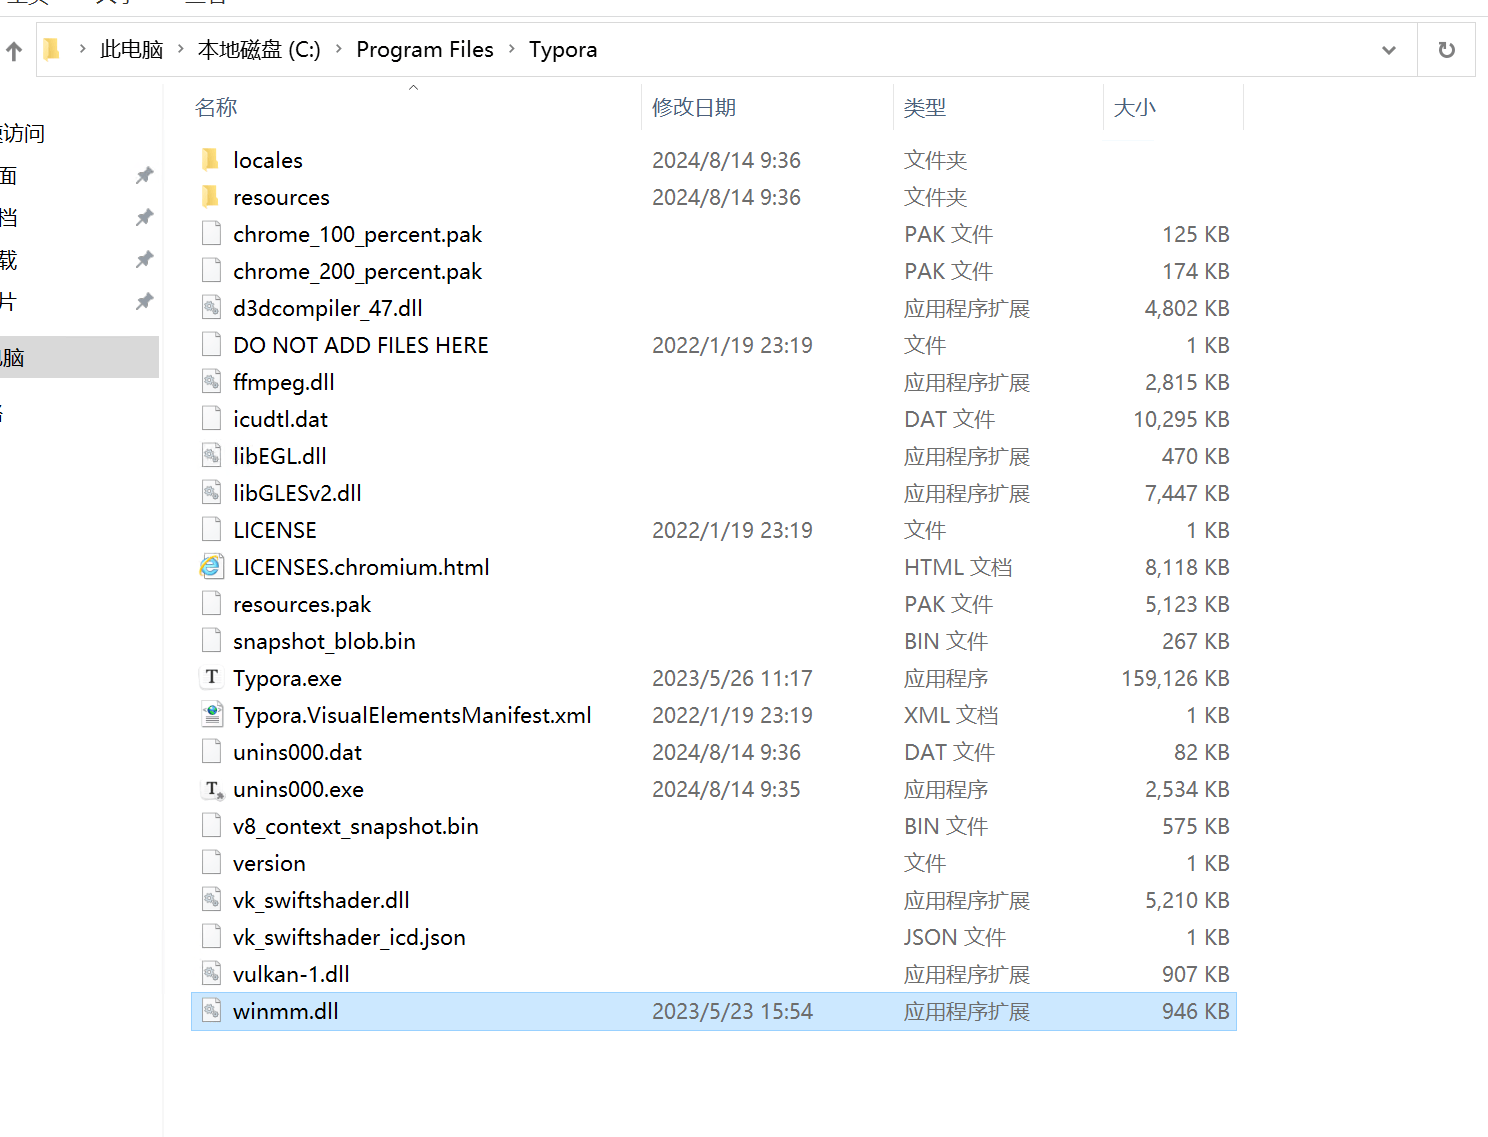Click the file name Typora.exe
1488x1137 pixels.
coord(287,678)
